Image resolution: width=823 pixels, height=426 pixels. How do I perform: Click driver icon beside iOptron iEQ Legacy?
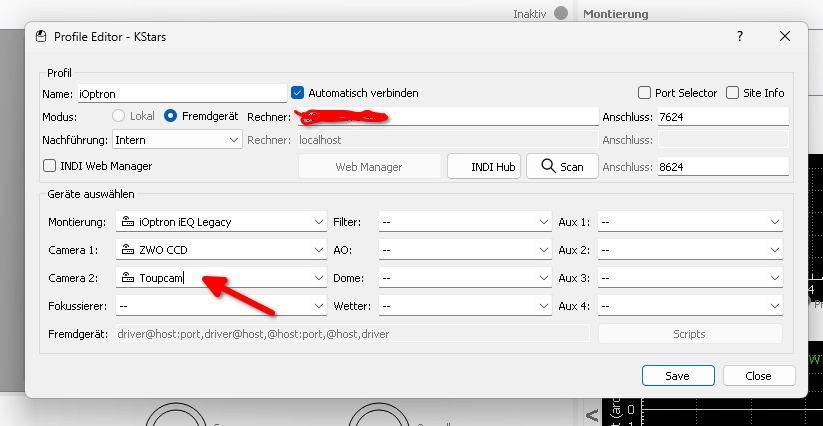point(128,222)
